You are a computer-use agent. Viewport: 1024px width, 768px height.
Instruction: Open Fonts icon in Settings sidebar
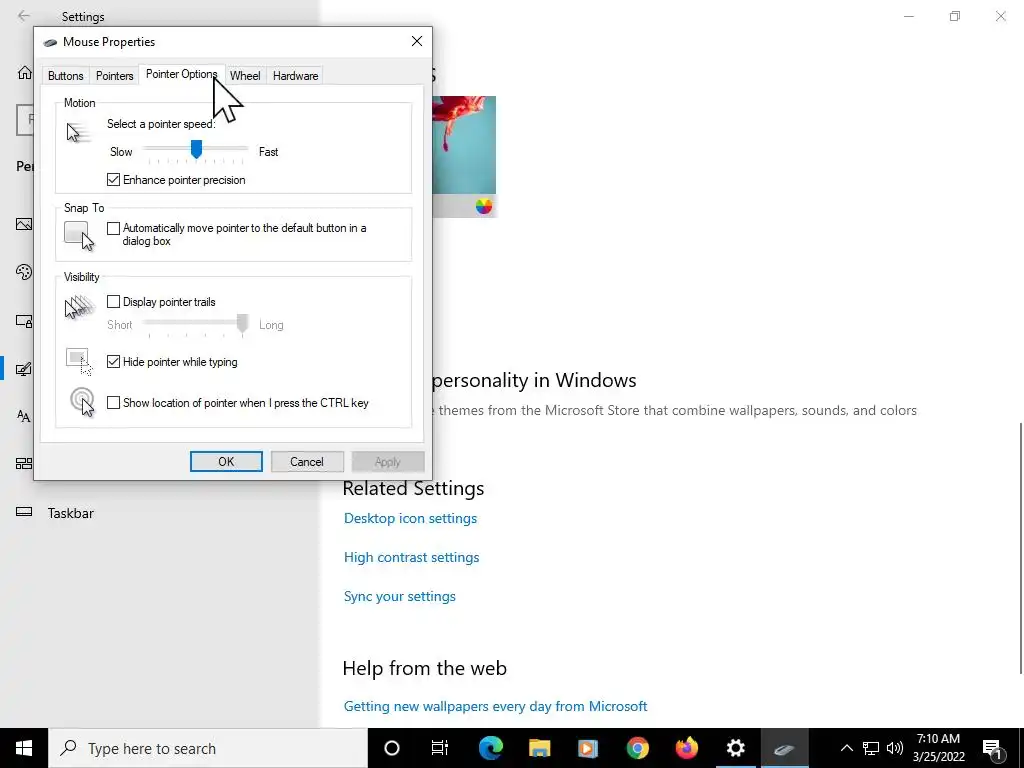[x=24, y=416]
